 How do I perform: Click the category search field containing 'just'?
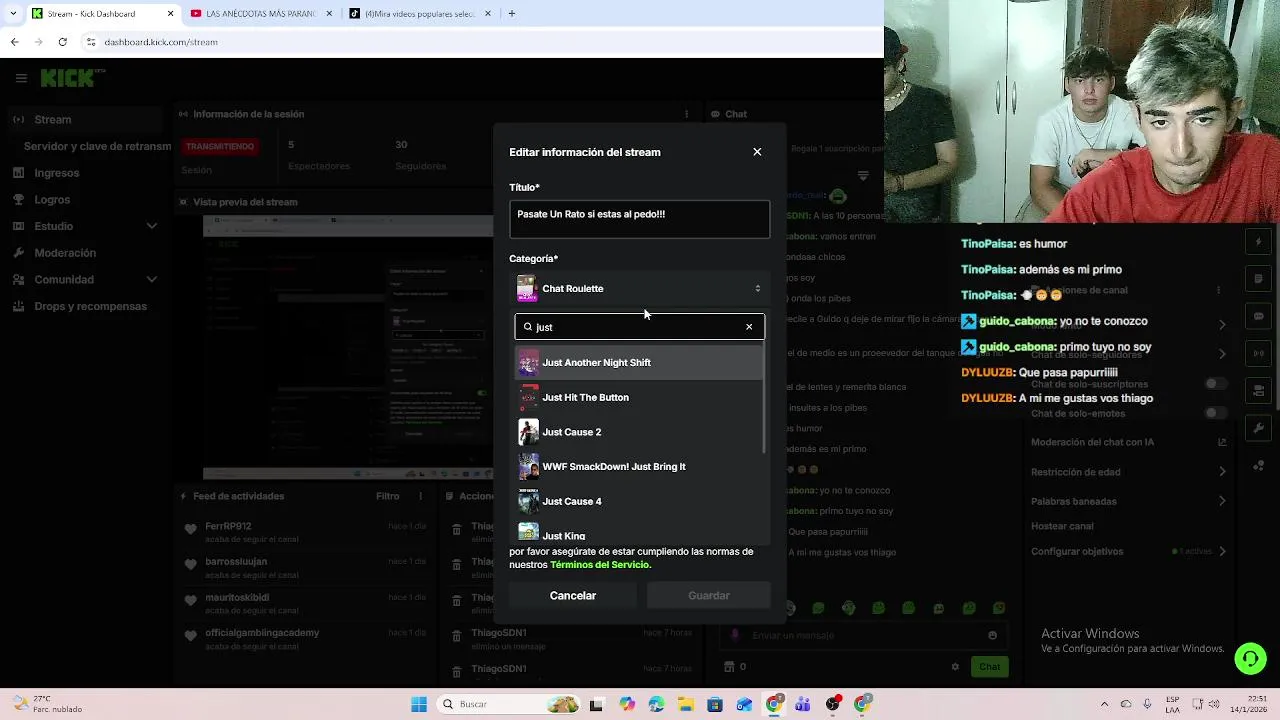pyautogui.click(x=640, y=327)
